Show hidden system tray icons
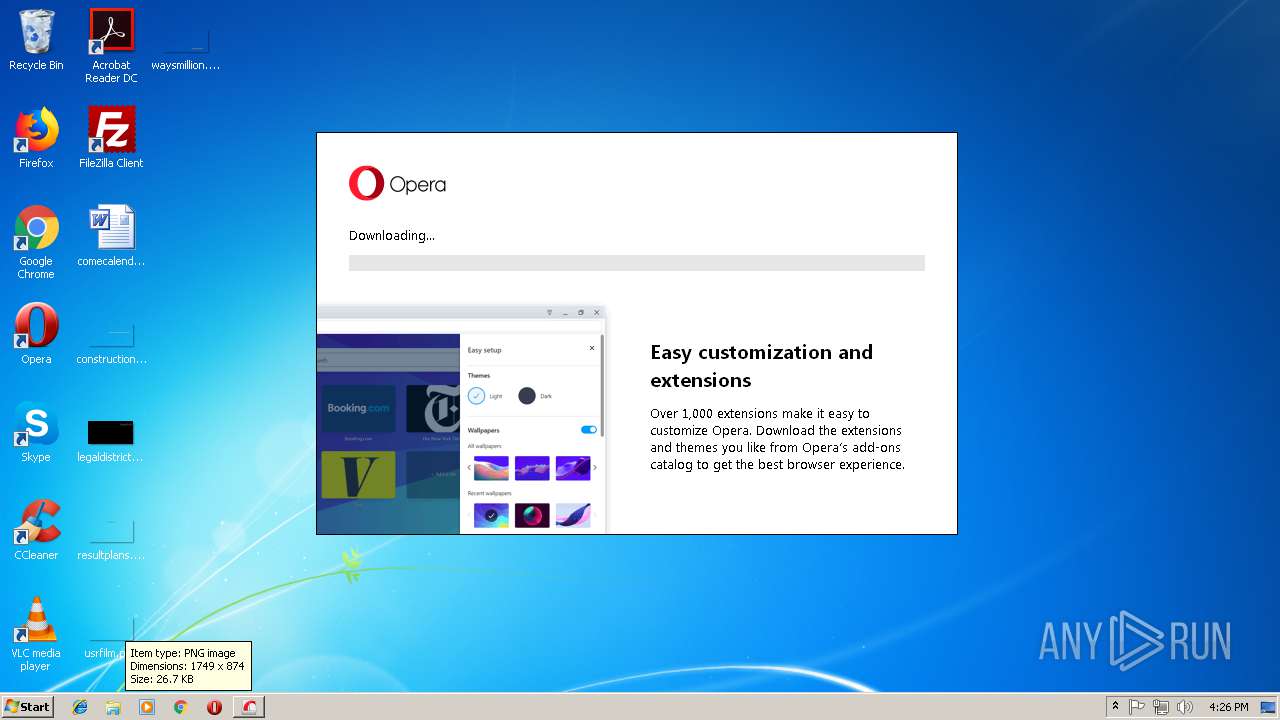The height and width of the screenshot is (720, 1280). click(x=1115, y=707)
